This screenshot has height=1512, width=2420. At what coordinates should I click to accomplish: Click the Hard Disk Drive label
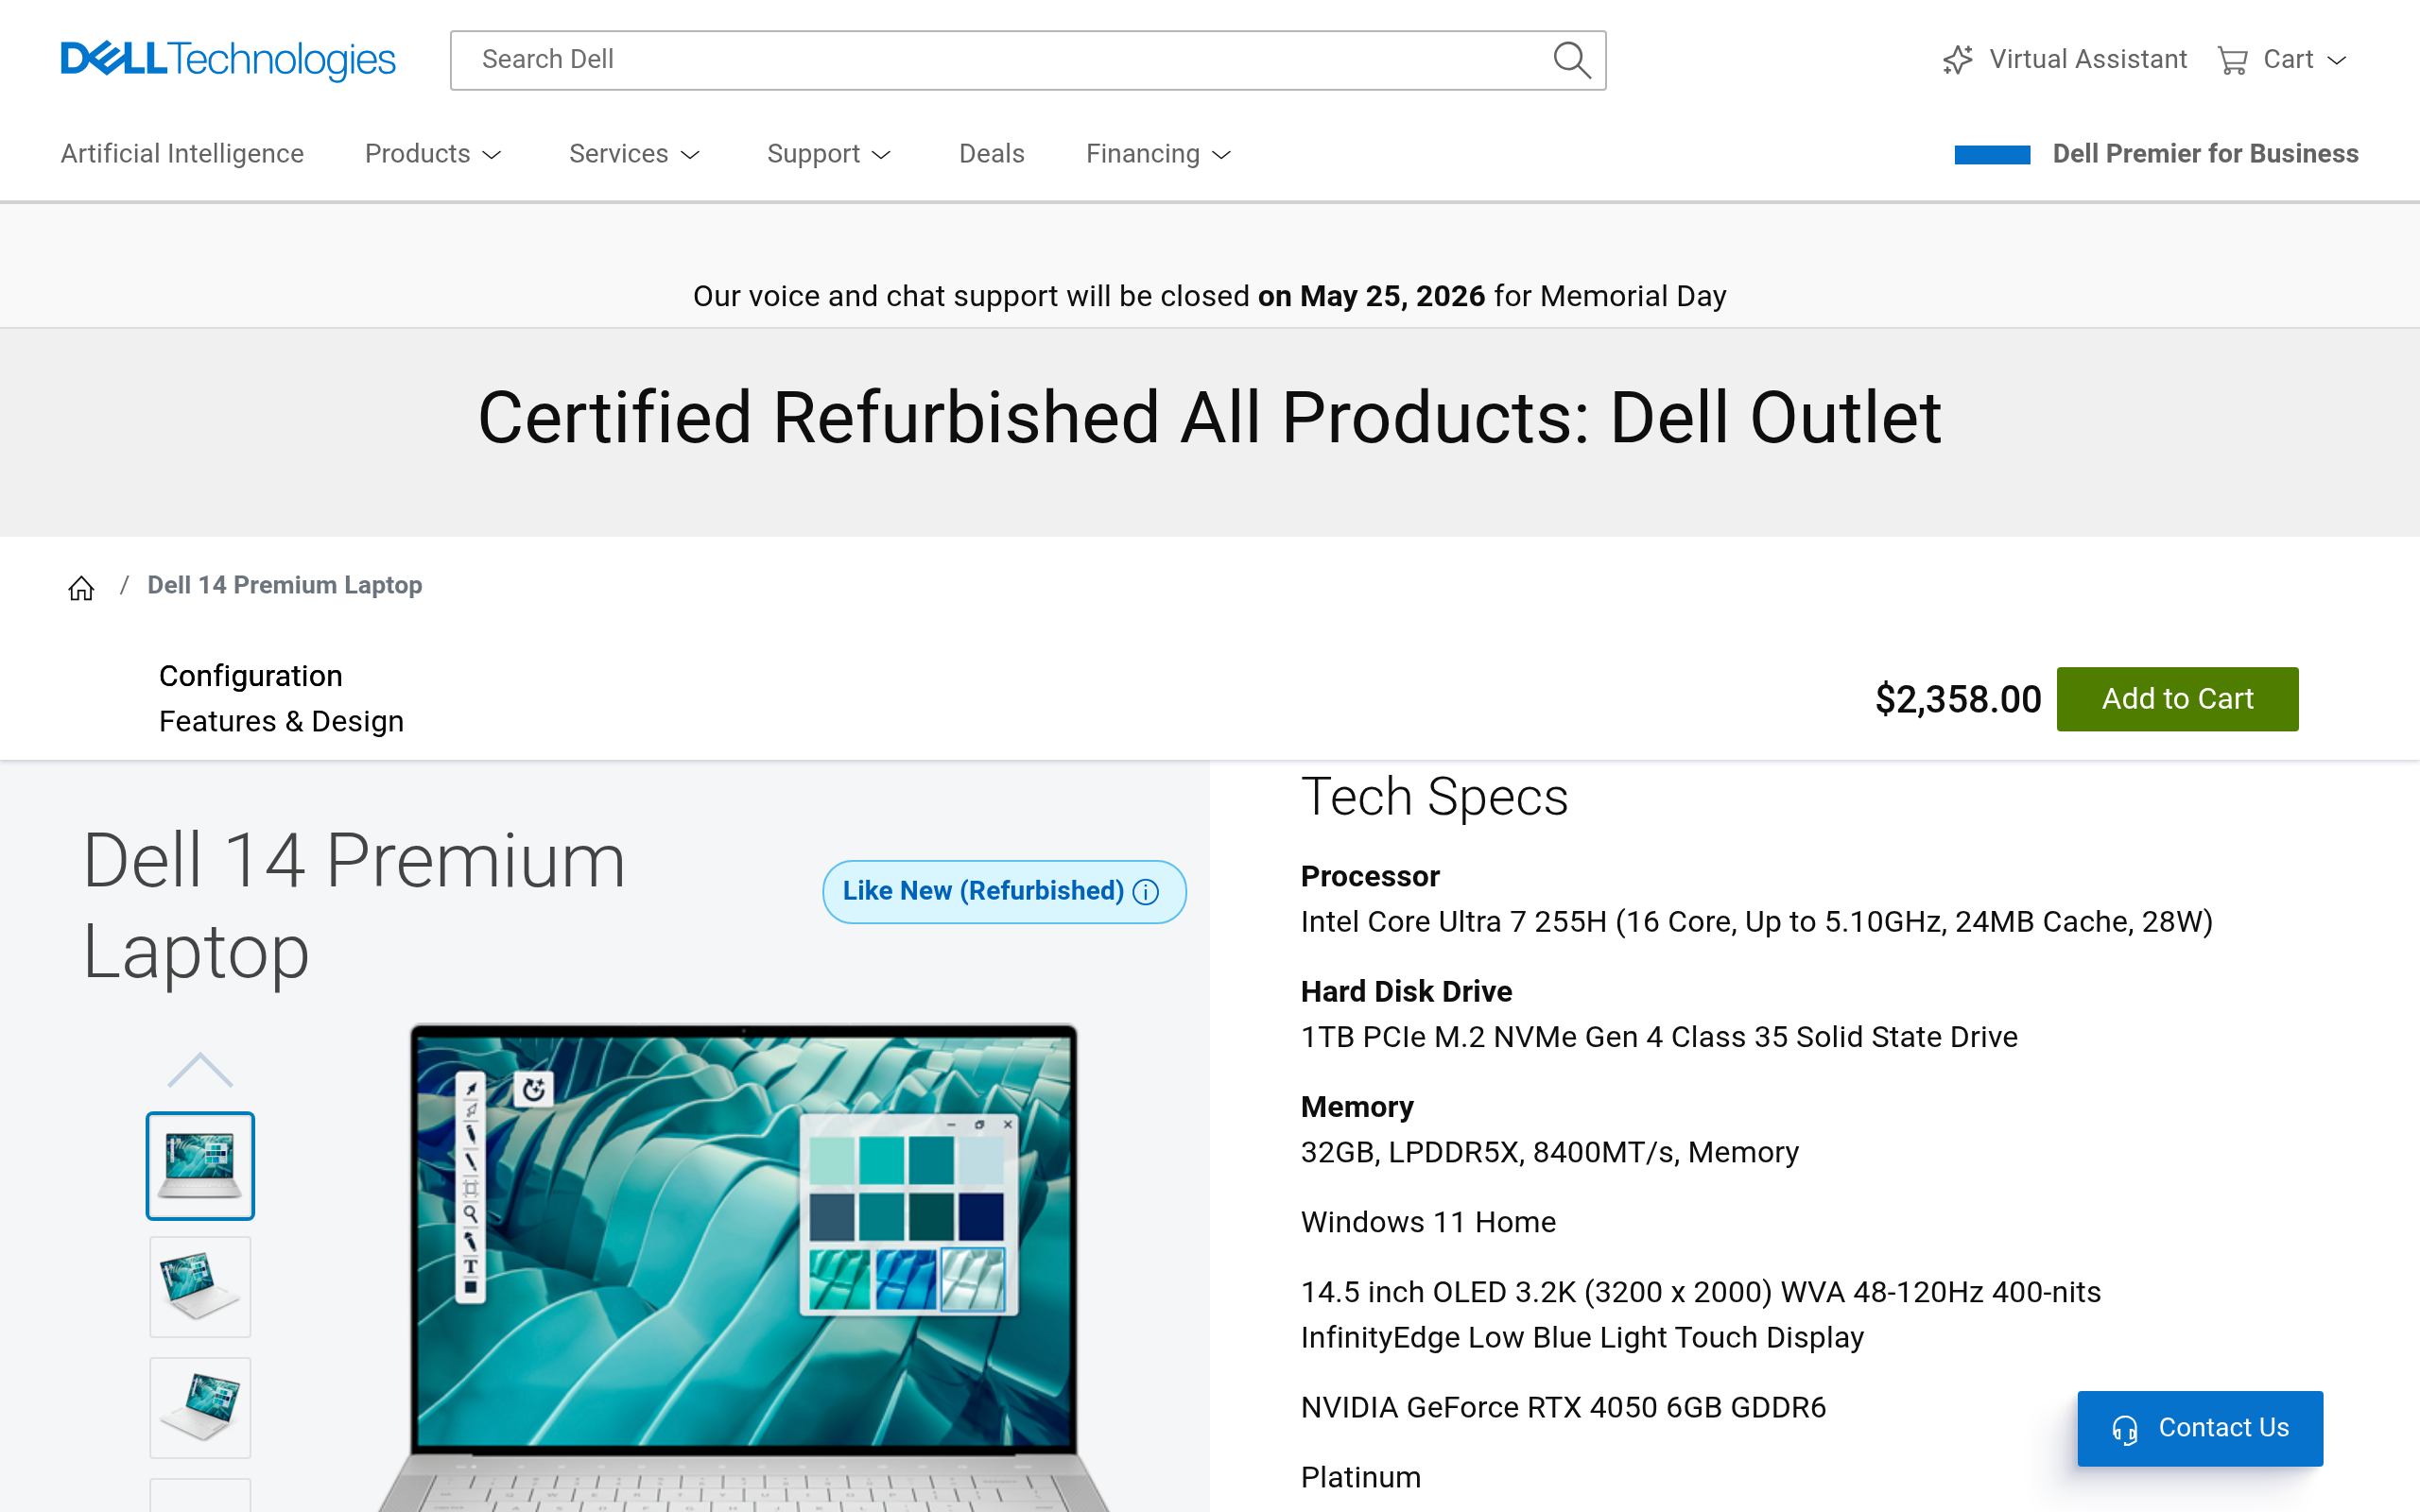pos(1406,992)
